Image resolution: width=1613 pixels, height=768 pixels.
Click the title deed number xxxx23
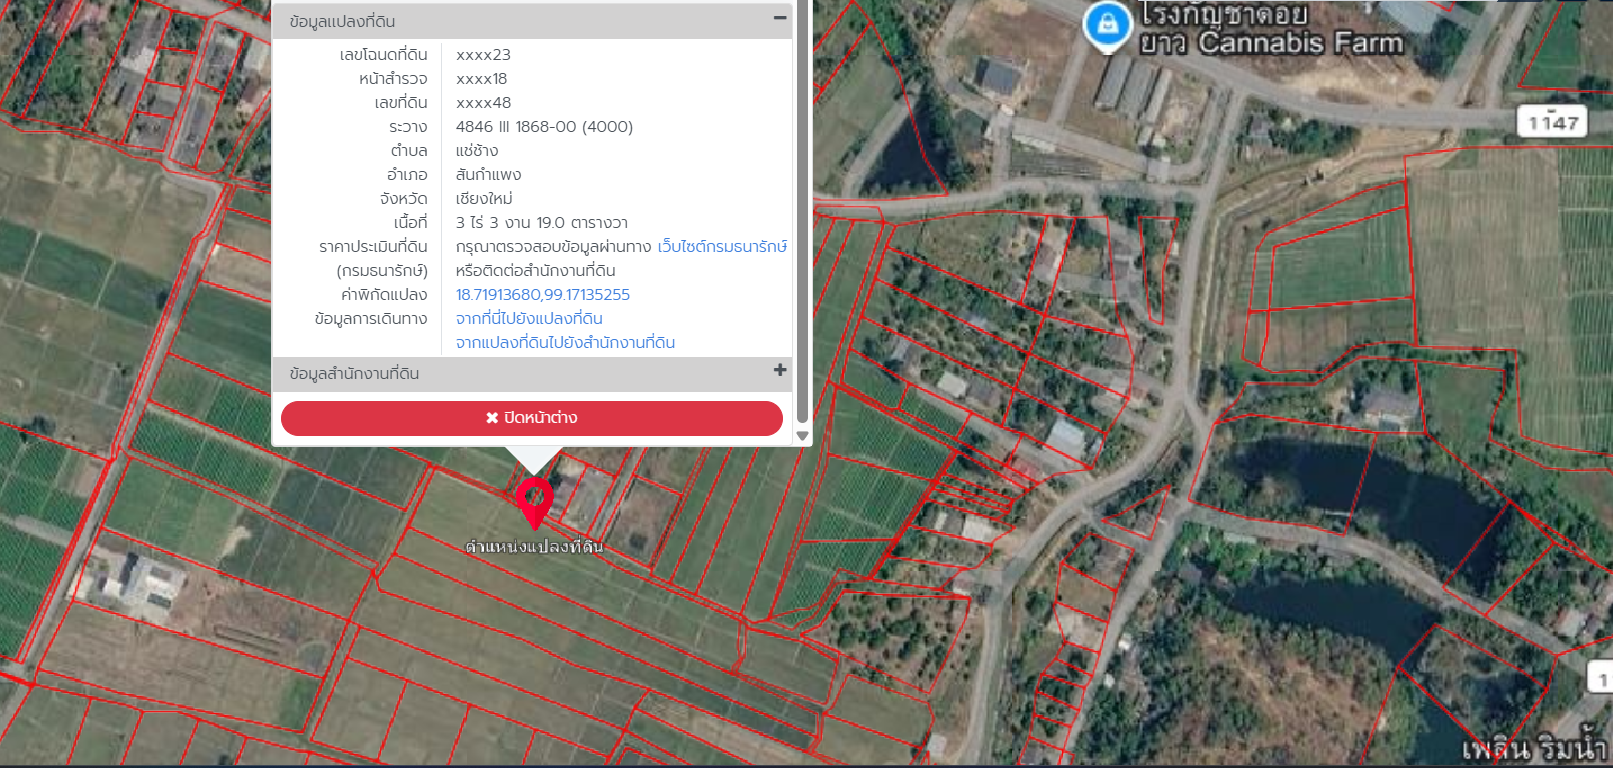click(483, 54)
